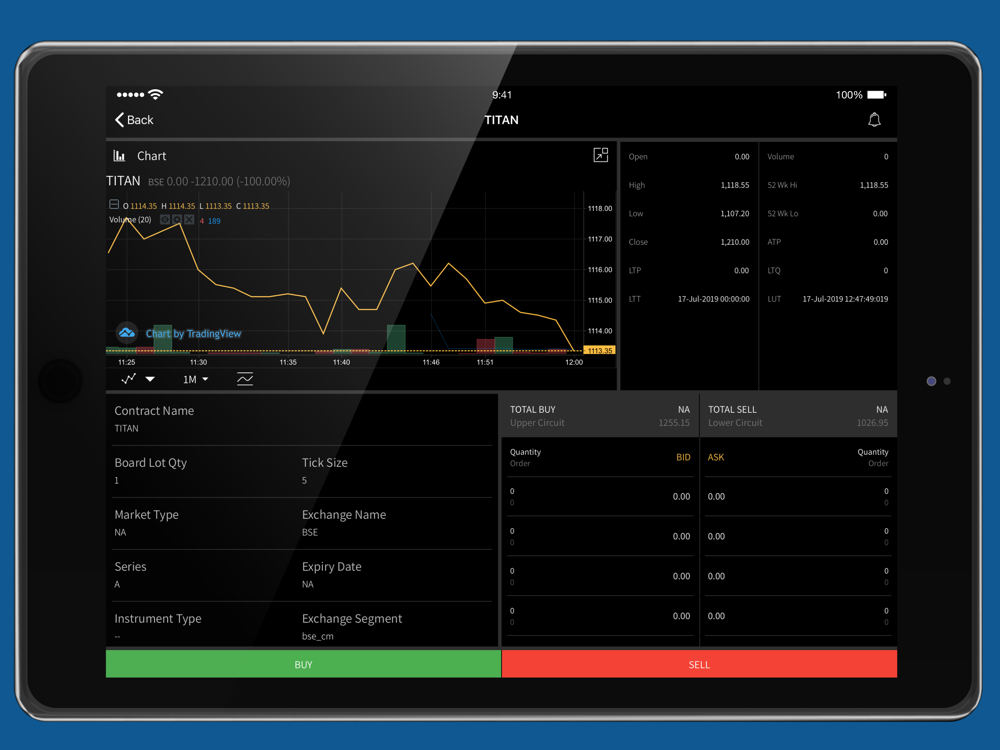This screenshot has width=1000, height=750.
Task: Click the TOTAL SELL header
Action: (732, 409)
